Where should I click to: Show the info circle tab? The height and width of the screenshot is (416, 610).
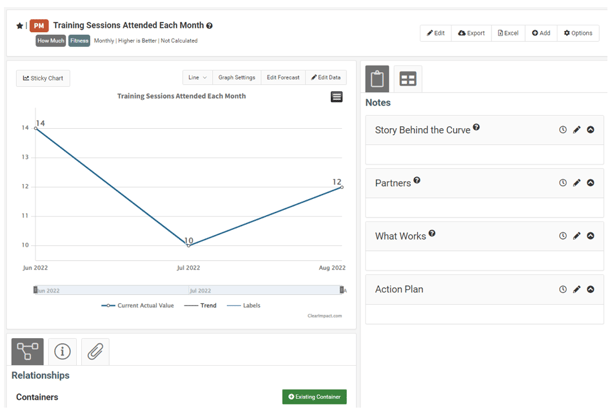coord(62,351)
